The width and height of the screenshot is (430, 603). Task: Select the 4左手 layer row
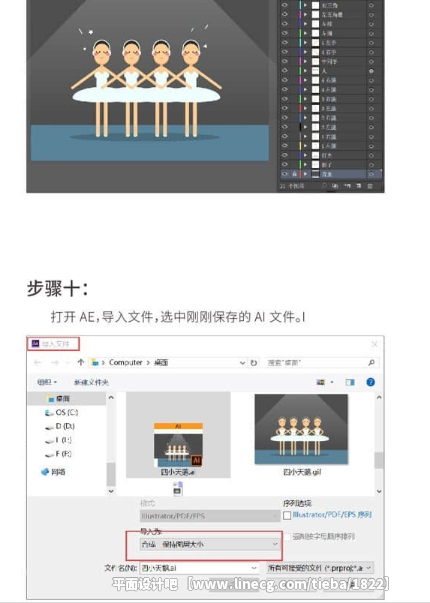click(332, 42)
